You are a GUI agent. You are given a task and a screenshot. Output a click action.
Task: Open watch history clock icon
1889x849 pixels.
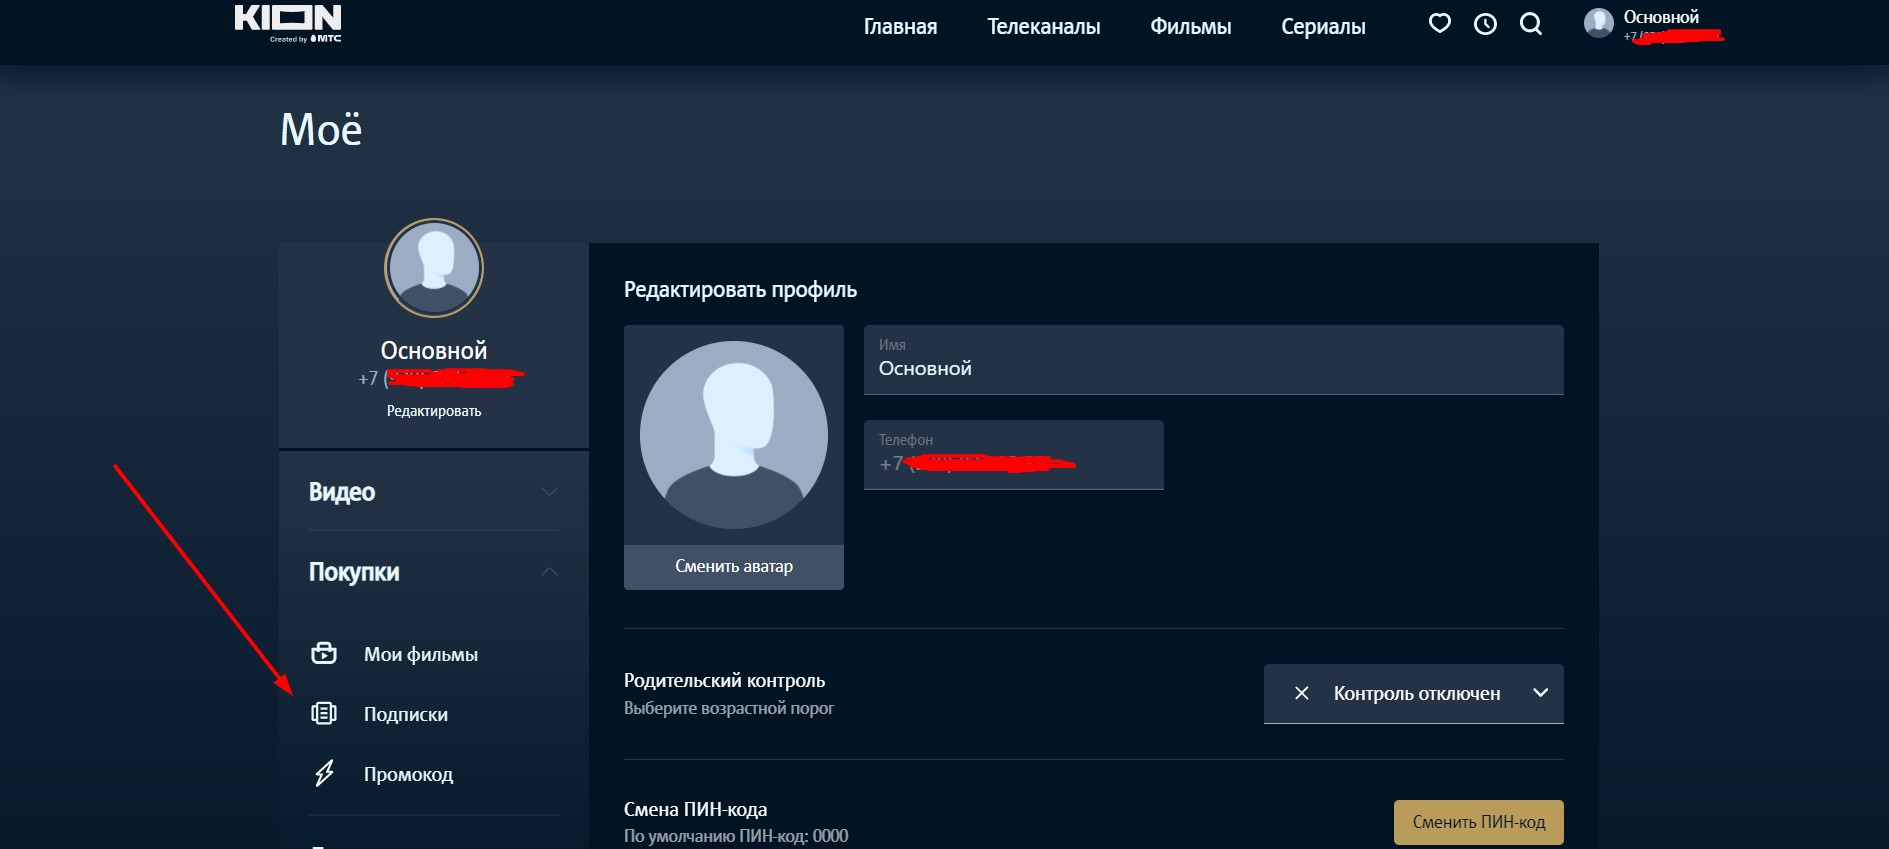tap(1485, 24)
